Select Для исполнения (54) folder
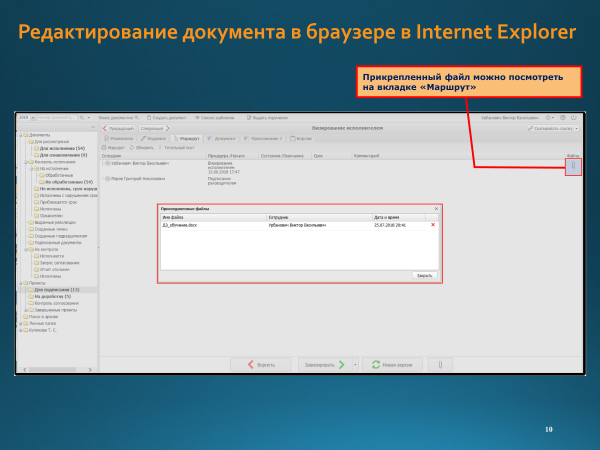 tap(60, 148)
